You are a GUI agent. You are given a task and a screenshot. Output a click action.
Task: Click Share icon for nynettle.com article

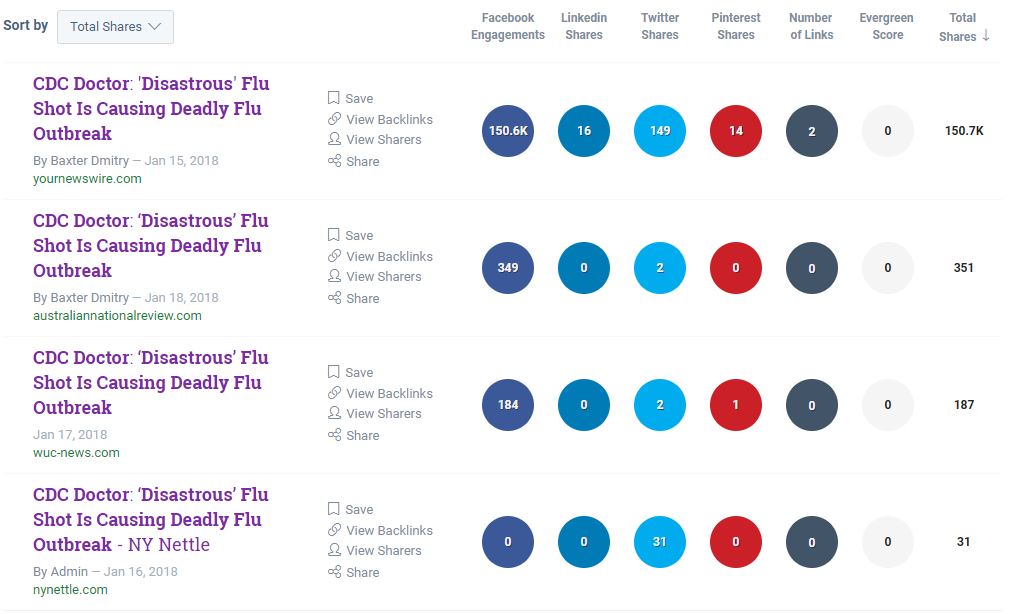tap(334, 572)
